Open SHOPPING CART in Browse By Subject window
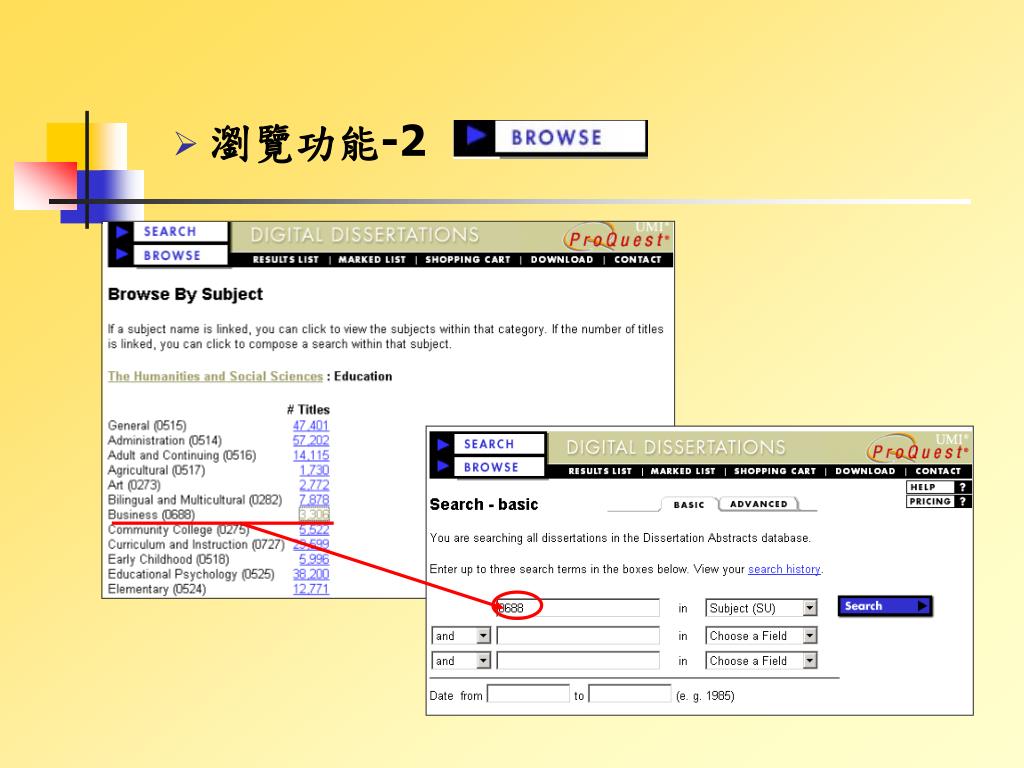 [x=468, y=259]
